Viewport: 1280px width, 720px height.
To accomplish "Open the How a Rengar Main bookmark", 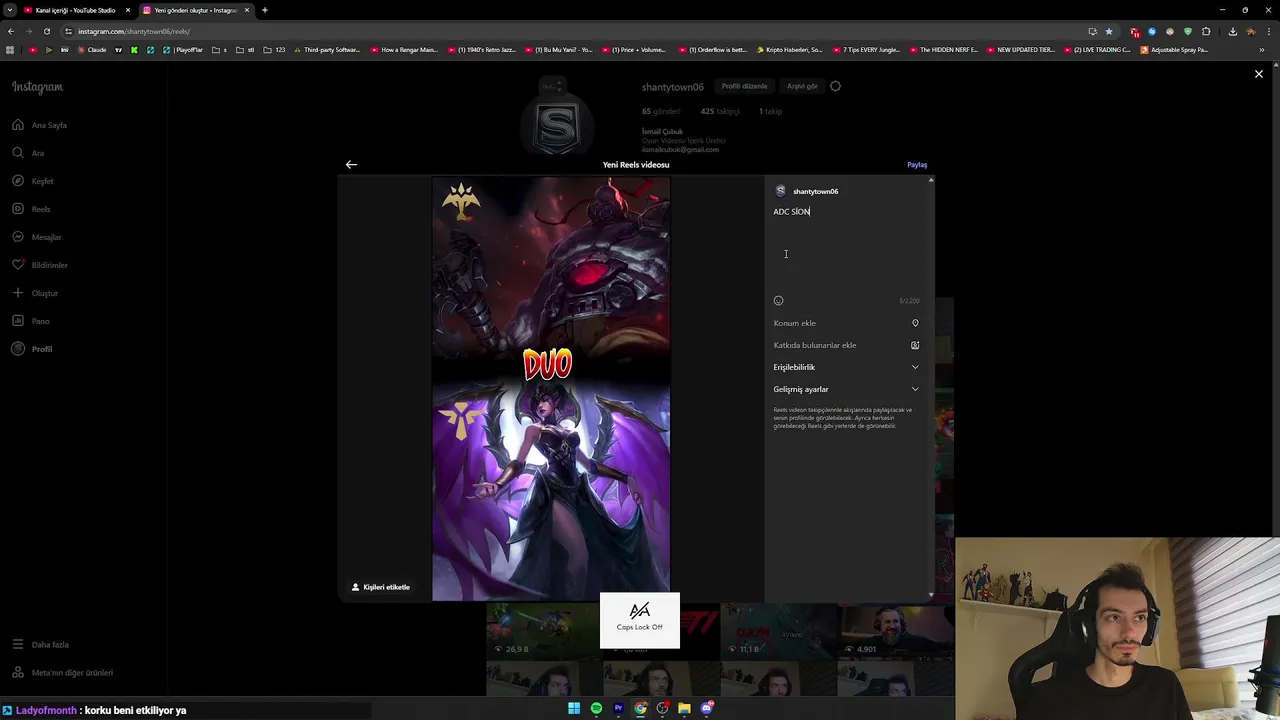I will [404, 50].
